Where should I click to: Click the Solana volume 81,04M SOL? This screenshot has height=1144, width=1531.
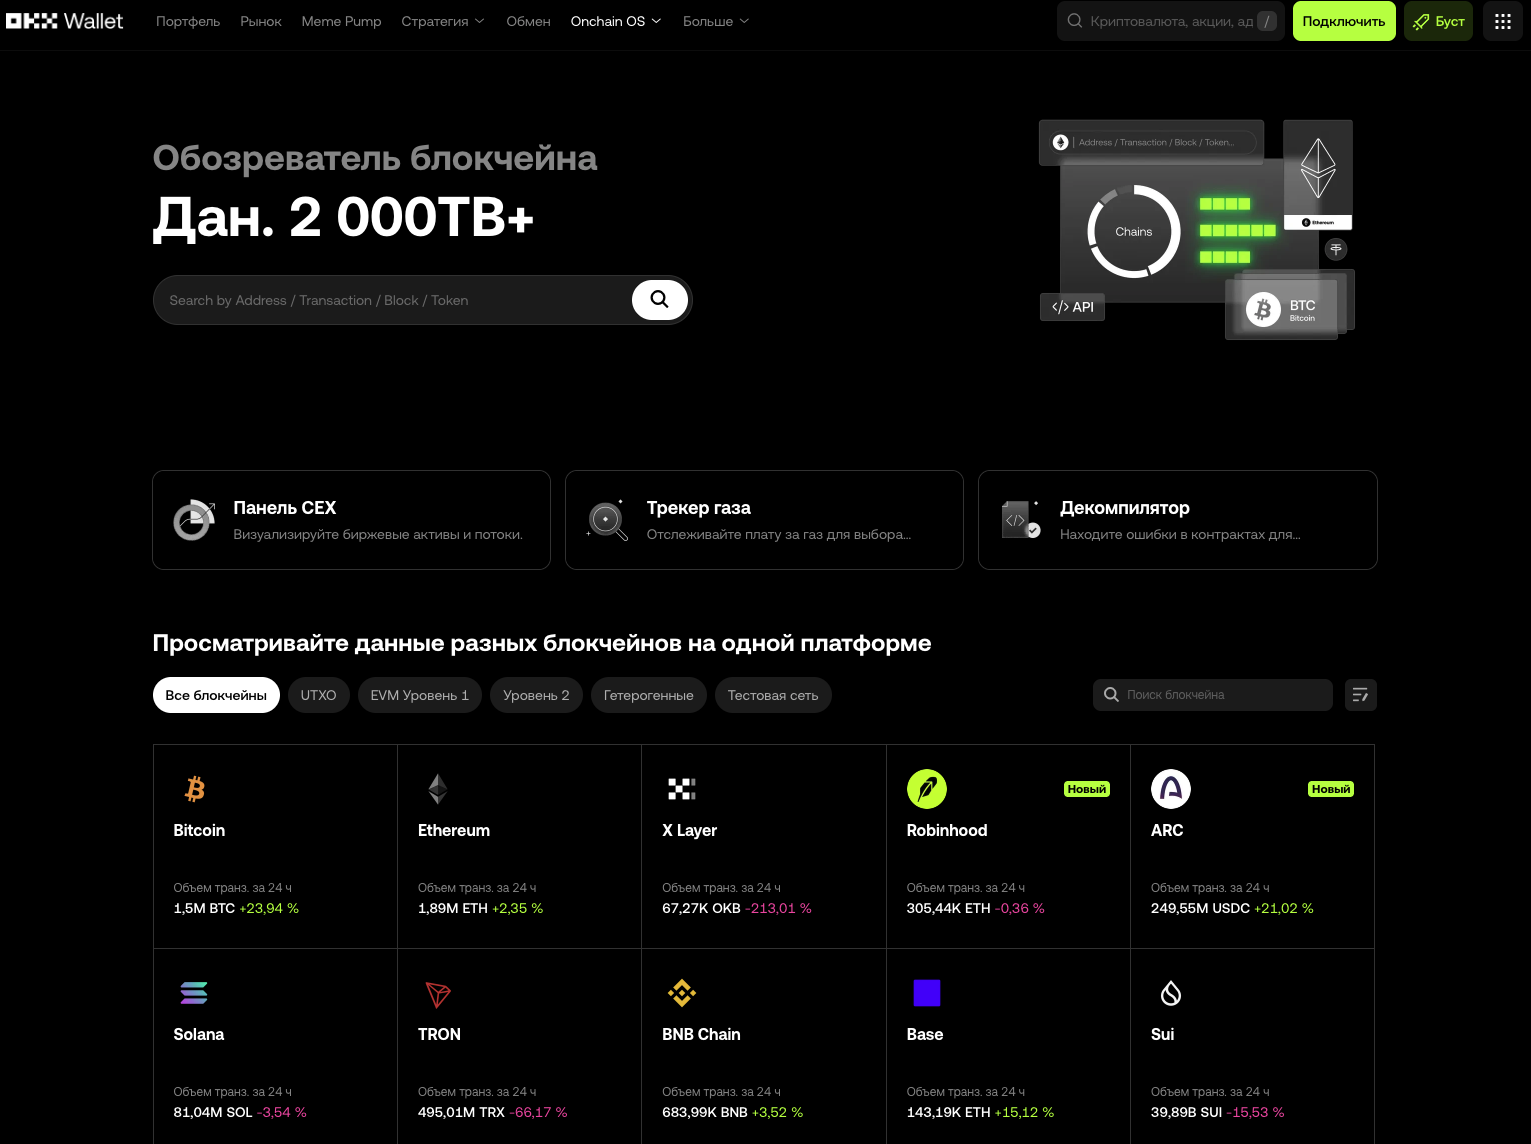pyautogui.click(x=213, y=1112)
